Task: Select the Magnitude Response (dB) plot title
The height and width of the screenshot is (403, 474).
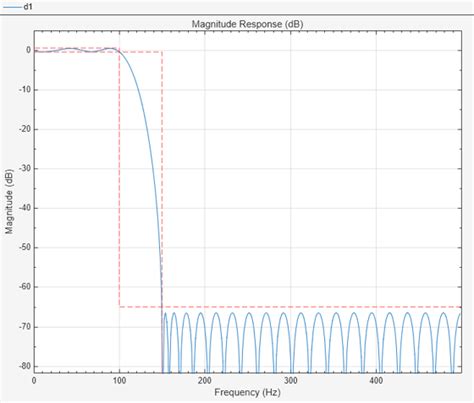Action: tap(247, 24)
